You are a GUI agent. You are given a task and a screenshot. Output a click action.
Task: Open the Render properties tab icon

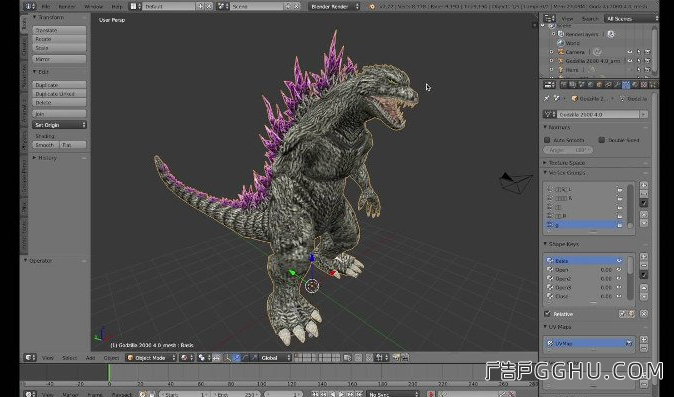tap(564, 85)
